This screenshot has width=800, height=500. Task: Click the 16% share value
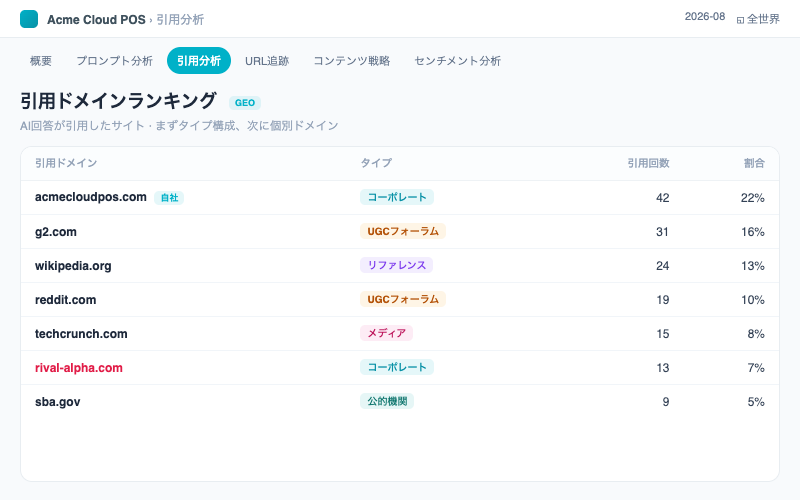pyautogui.click(x=753, y=232)
